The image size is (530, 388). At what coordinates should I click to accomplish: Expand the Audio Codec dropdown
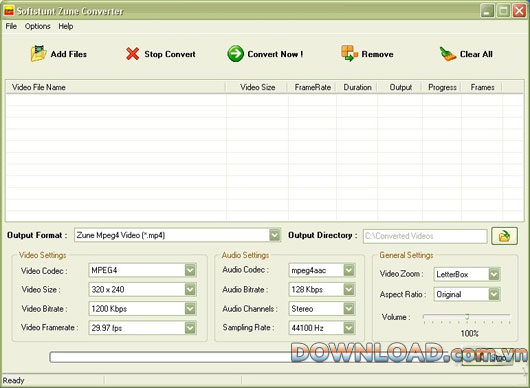[x=349, y=270]
